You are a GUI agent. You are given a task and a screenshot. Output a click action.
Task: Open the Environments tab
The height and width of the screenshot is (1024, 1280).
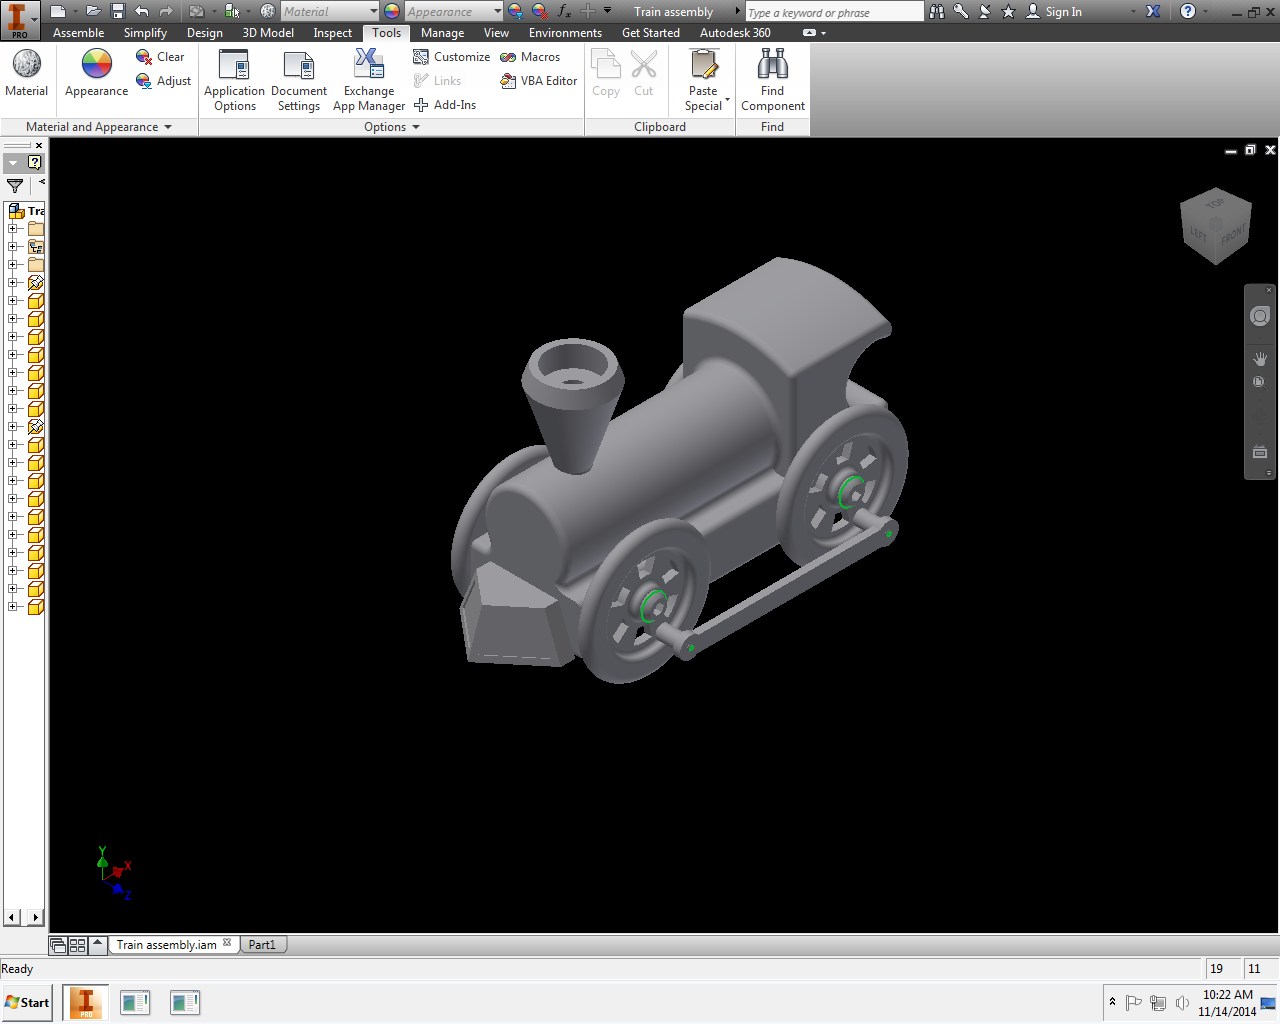[565, 33]
